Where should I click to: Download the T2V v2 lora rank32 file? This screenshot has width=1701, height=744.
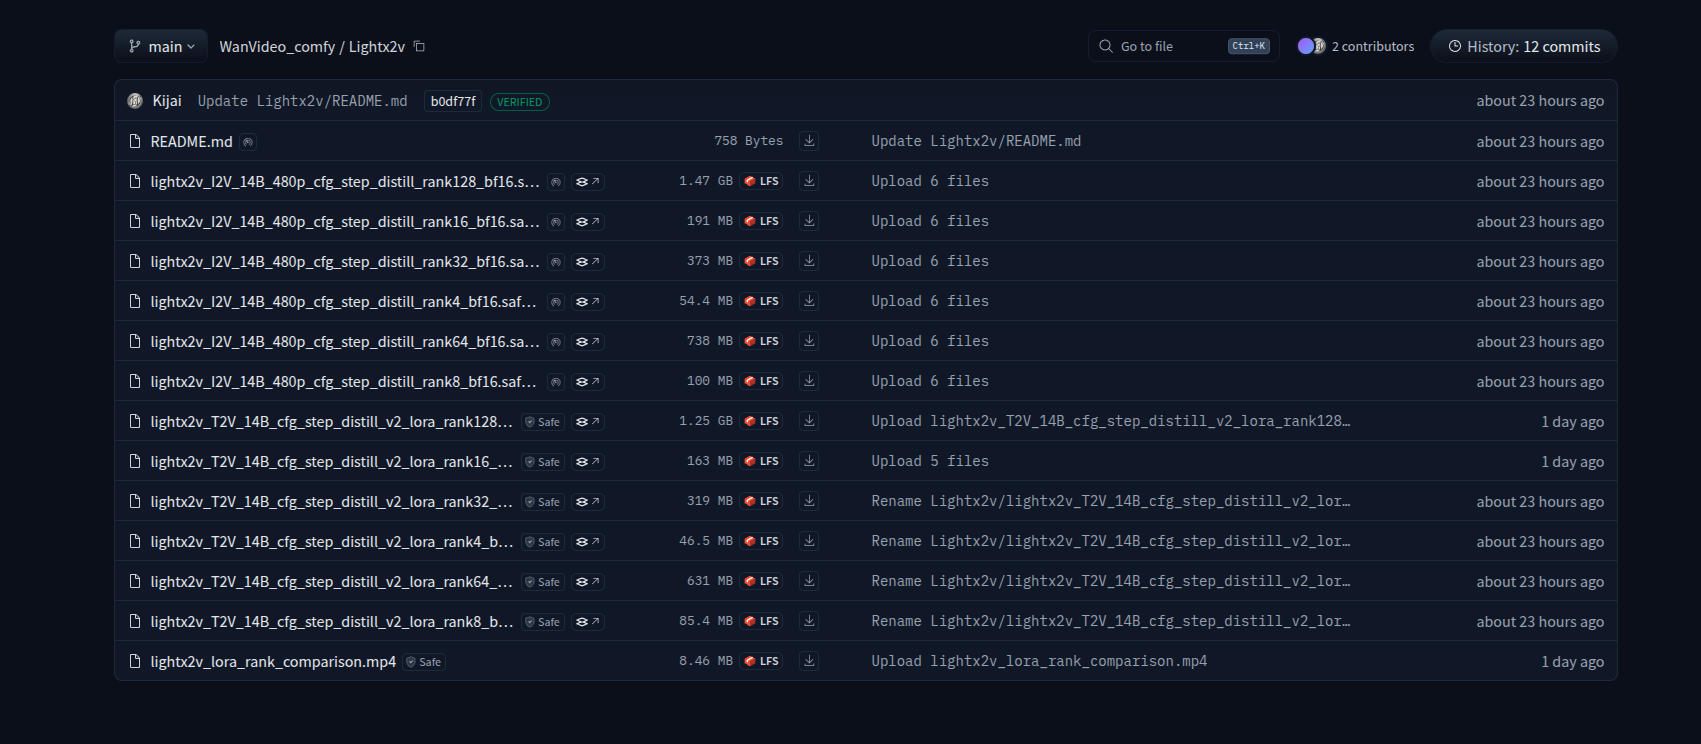[x=809, y=501]
